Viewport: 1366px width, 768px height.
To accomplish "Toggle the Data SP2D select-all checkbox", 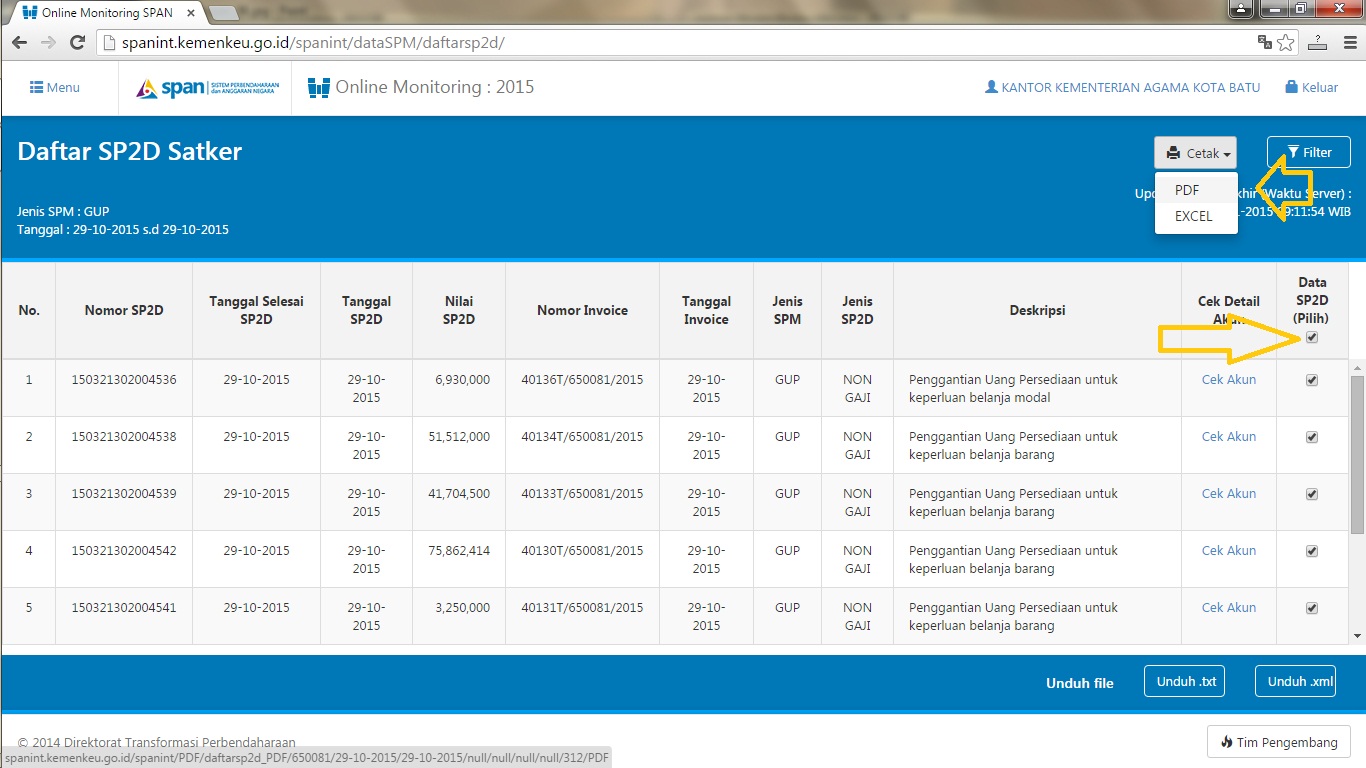I will click(x=1311, y=338).
